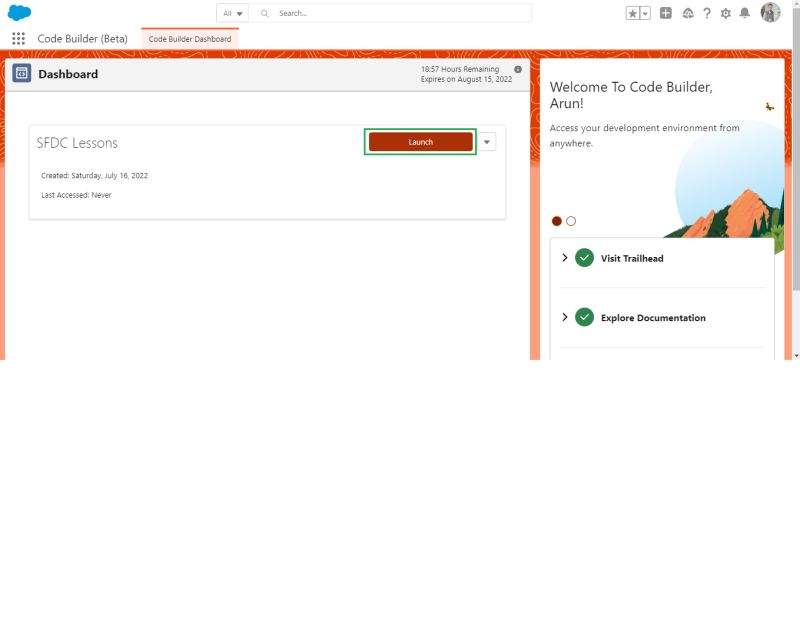This screenshot has width=800, height=634.
Task: Click the Code Builder (Beta) app name
Action: (83, 38)
